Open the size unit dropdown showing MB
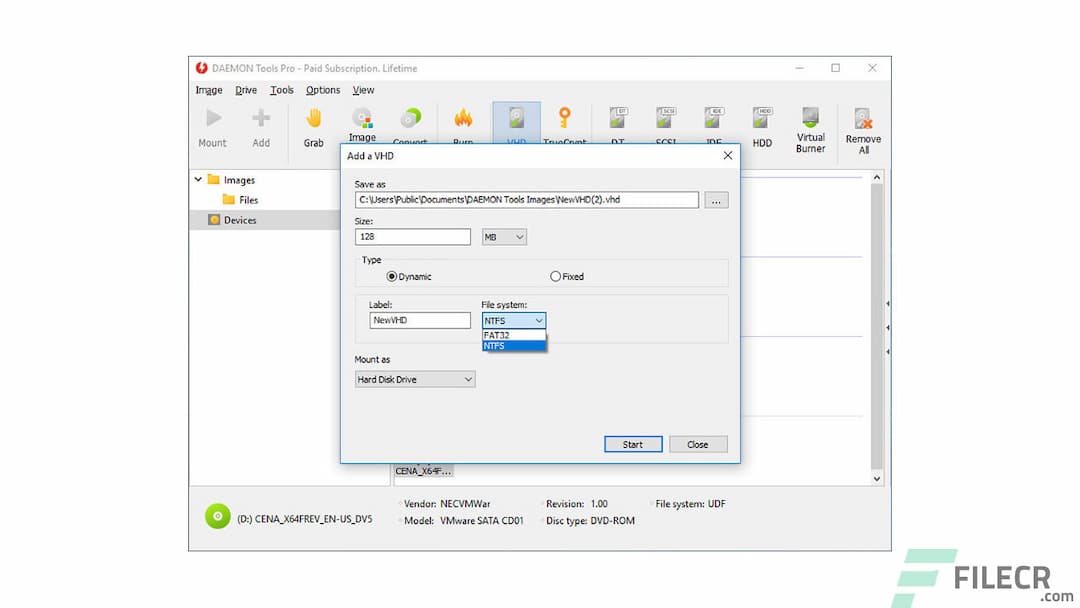1080x608 pixels. (x=503, y=236)
